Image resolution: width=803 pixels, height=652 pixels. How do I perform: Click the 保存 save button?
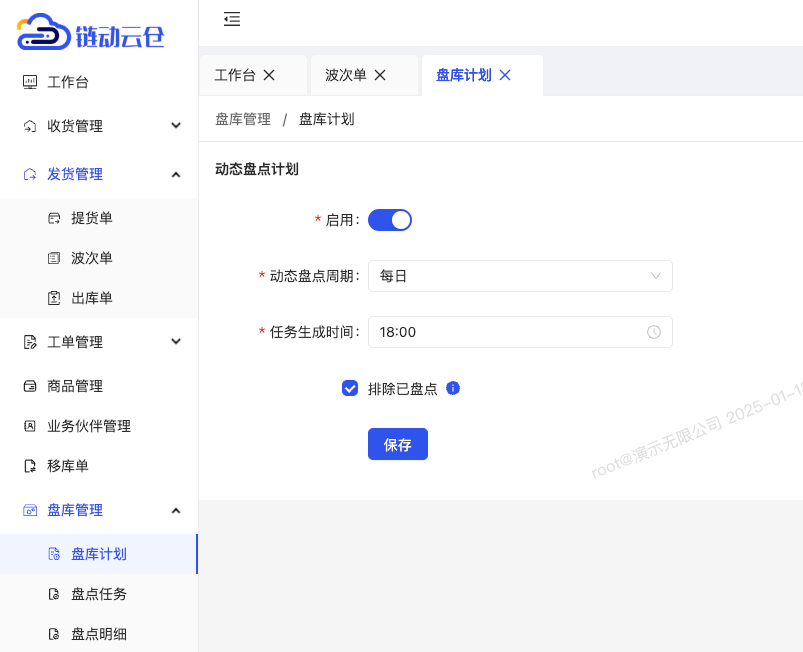(x=397, y=444)
